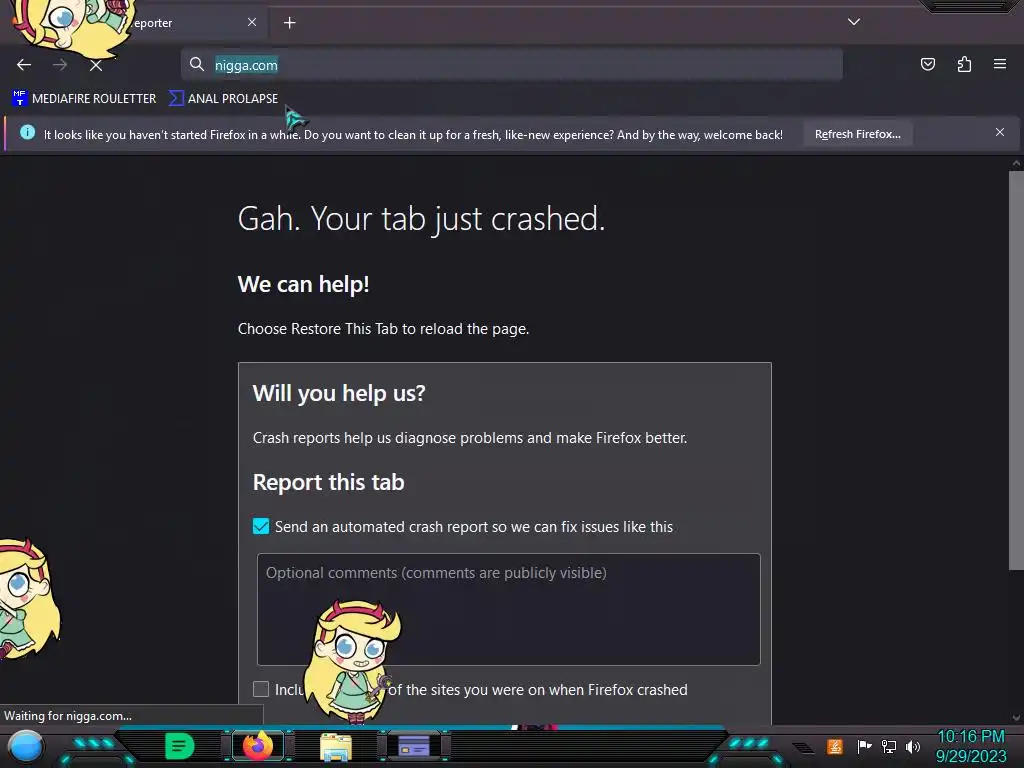Open a new tab with plus
1024x768 pixels.
coord(289,23)
